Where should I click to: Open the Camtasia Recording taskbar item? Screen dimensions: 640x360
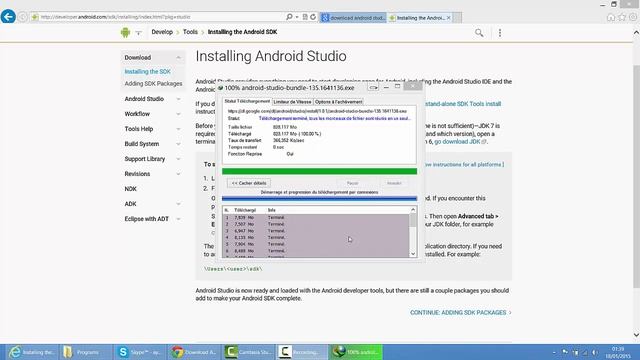click(303, 352)
